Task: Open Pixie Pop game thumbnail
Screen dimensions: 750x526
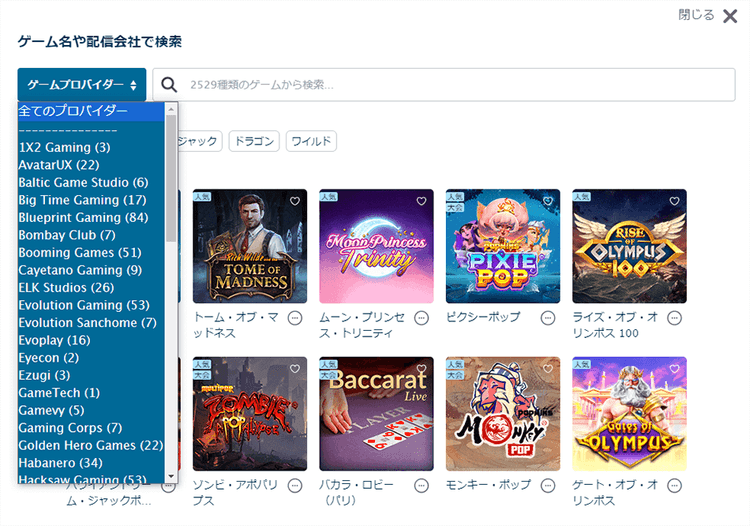Action: [503, 246]
